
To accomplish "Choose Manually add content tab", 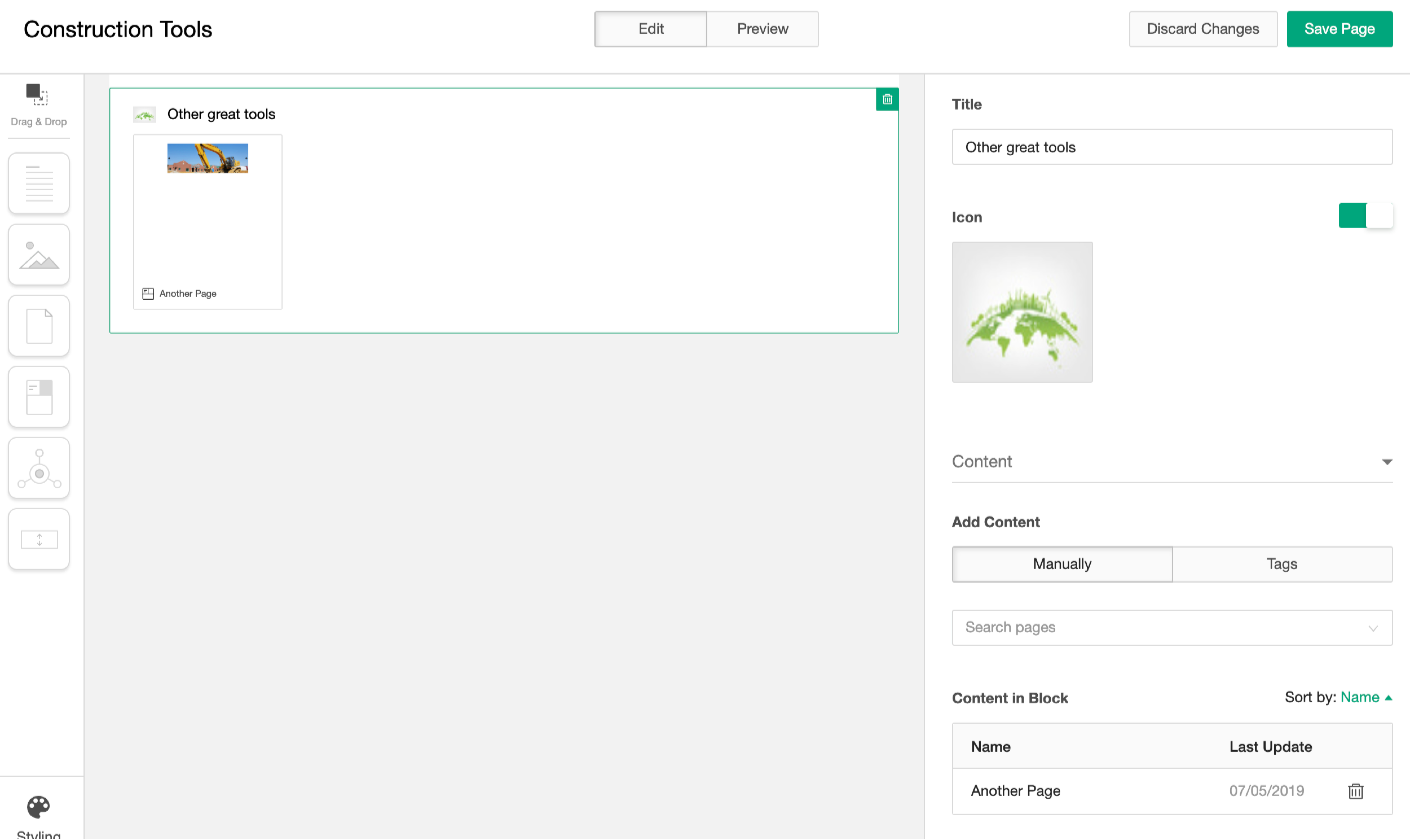I will pyautogui.click(x=1062, y=564).
